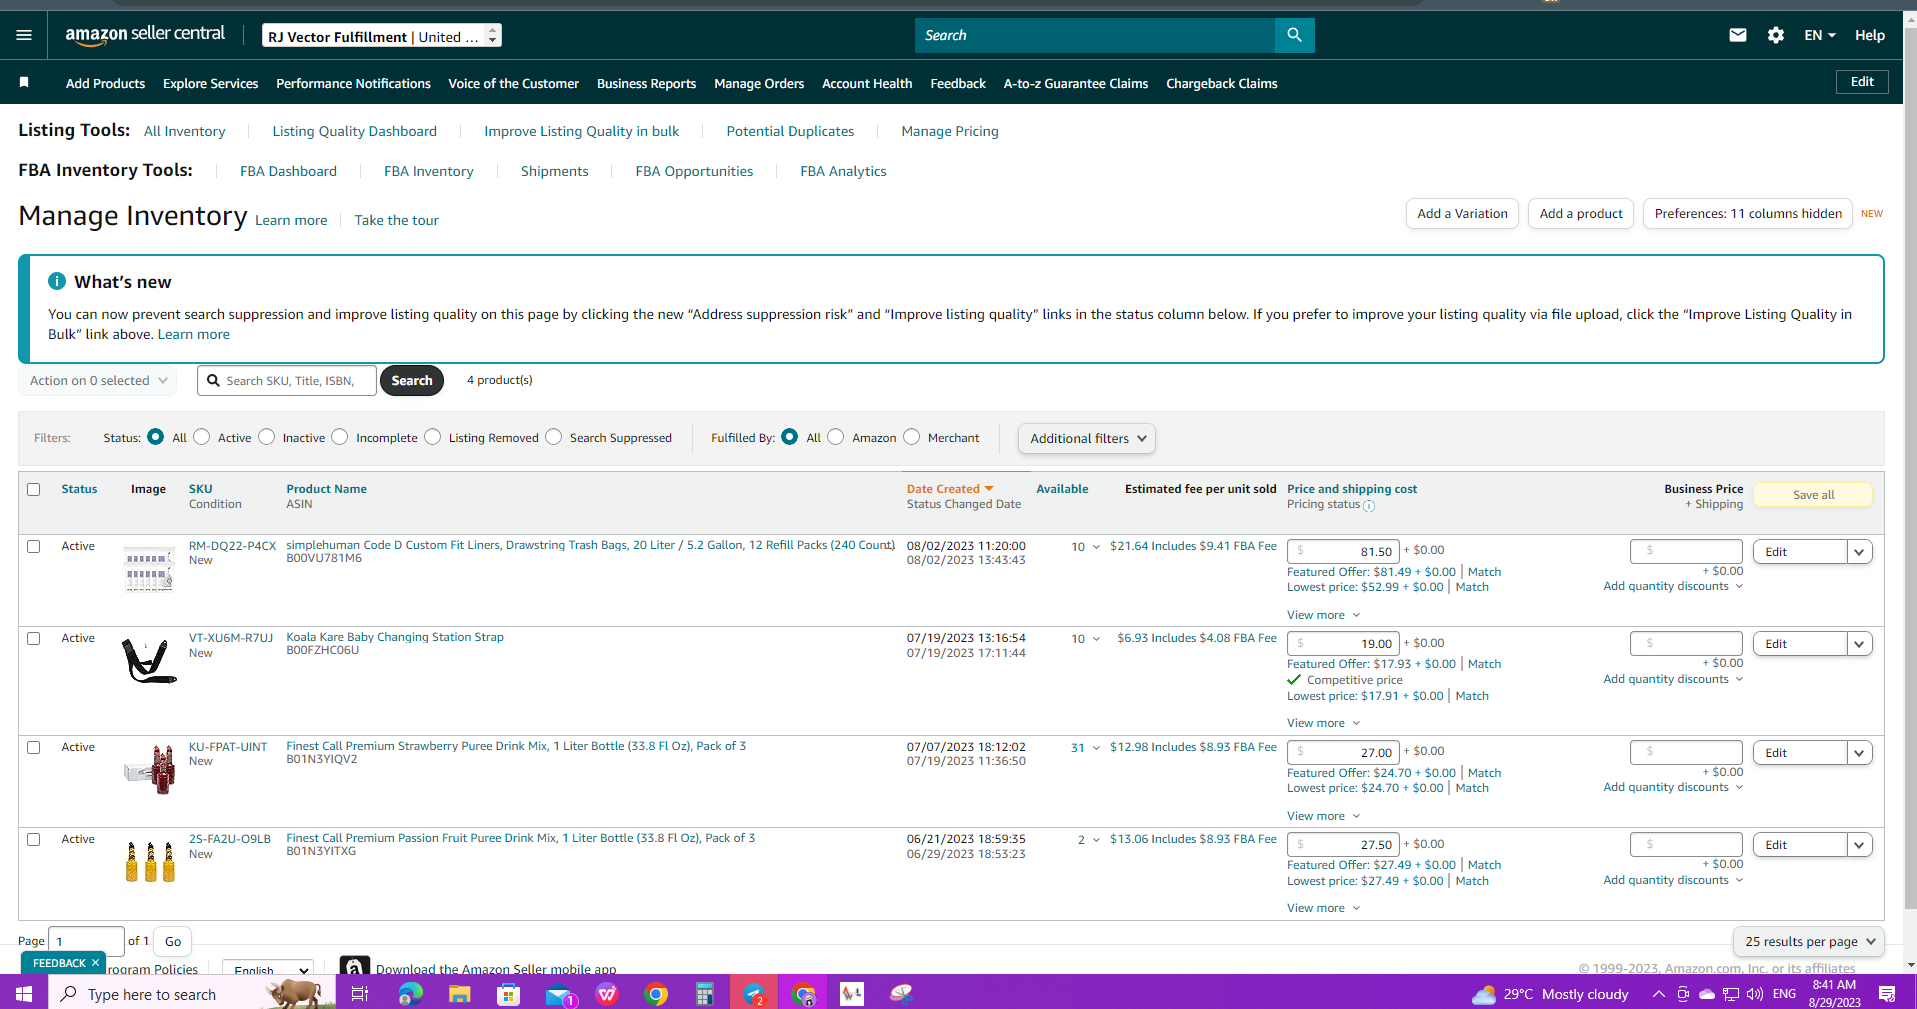This screenshot has width=1917, height=1009.
Task: Open Edit dropdown arrow for Koala Kare row
Action: 1859,643
